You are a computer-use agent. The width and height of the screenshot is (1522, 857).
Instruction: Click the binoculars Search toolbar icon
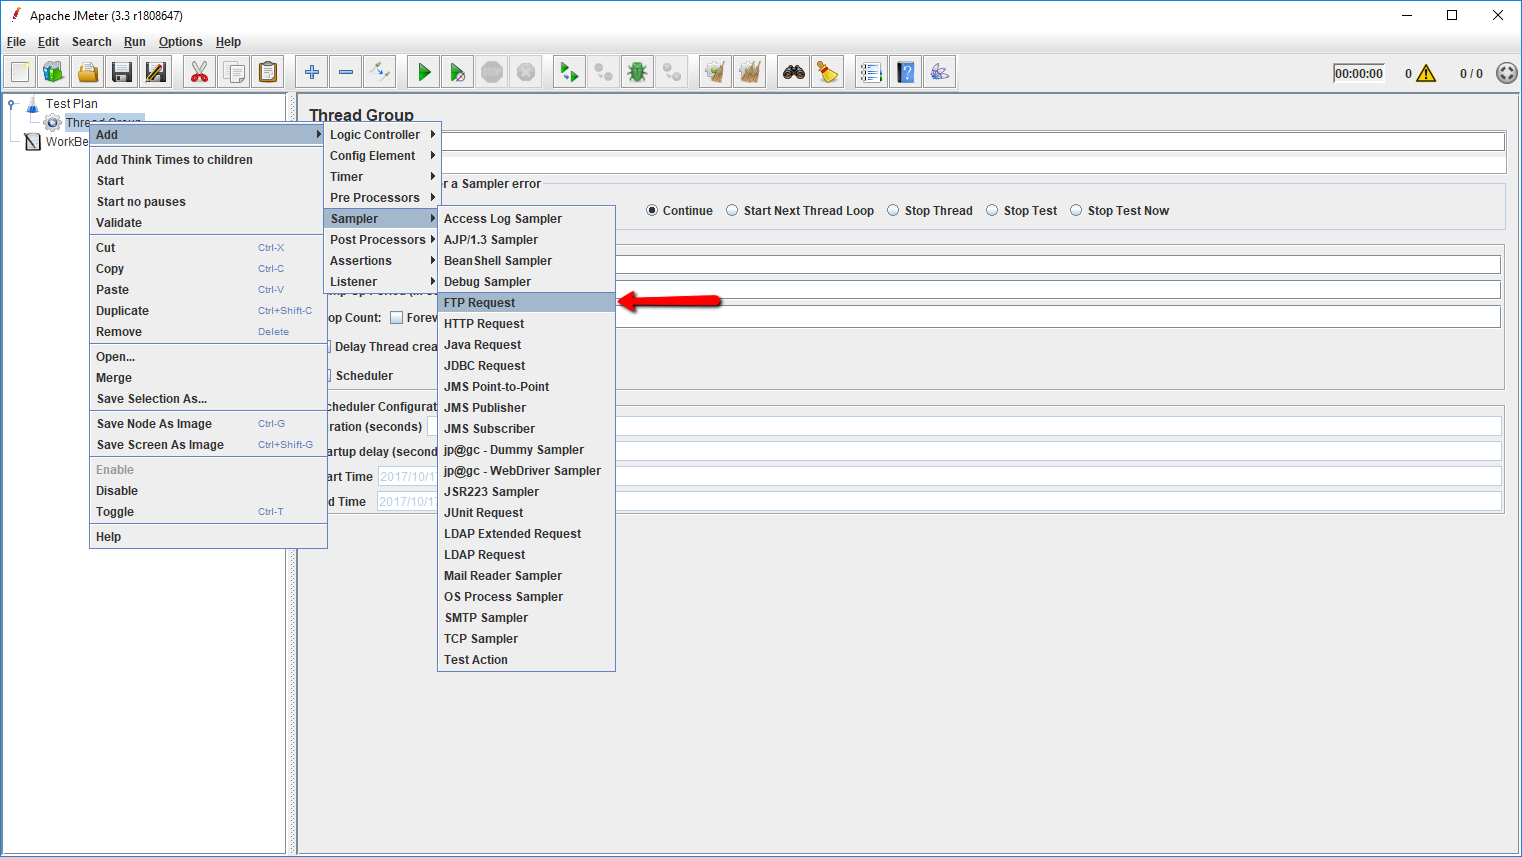pyautogui.click(x=794, y=72)
